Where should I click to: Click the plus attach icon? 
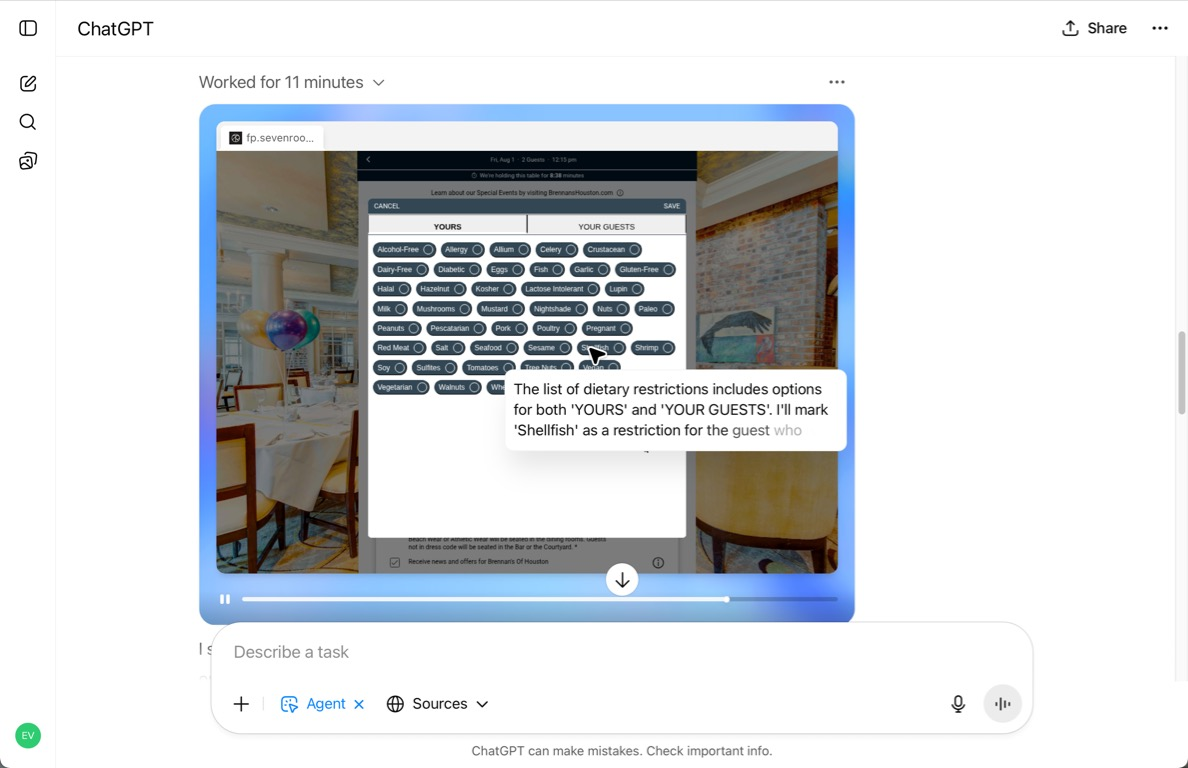tap(241, 704)
